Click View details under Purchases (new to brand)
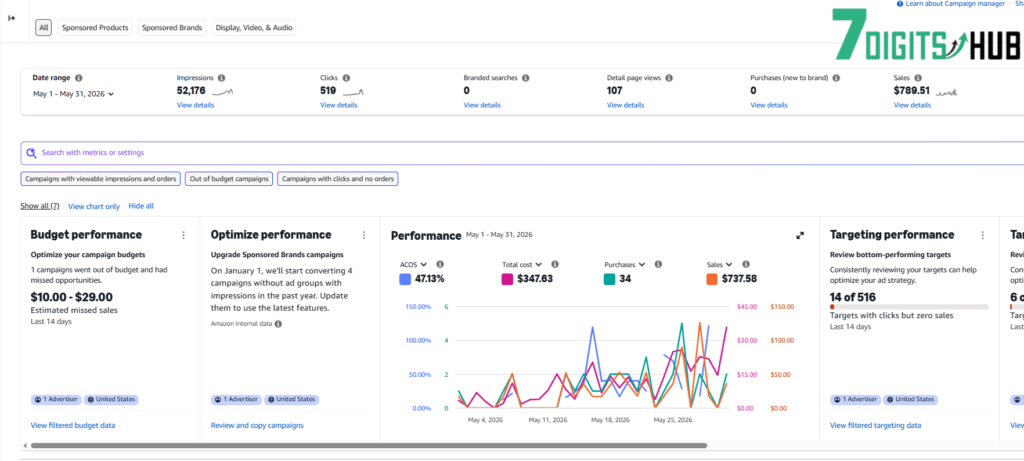 [769, 105]
